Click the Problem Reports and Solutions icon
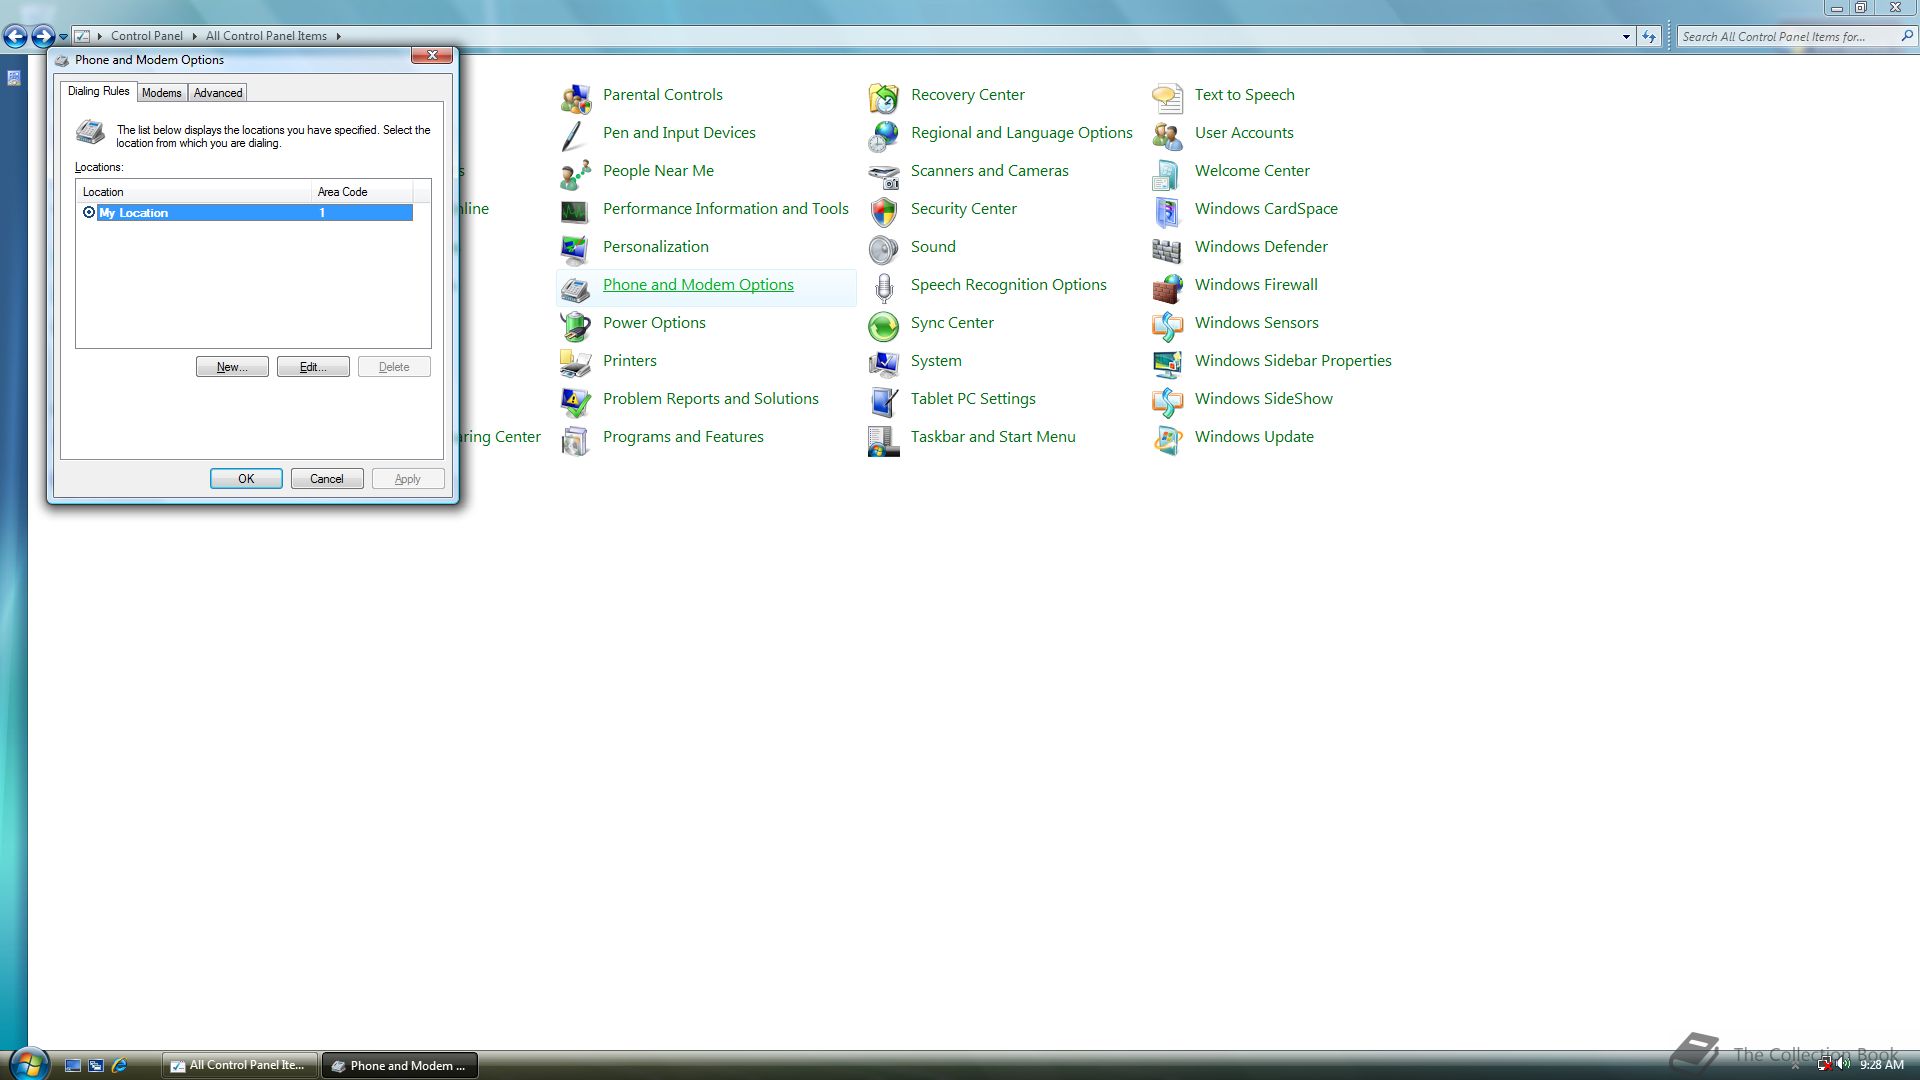Screen dimensions: 1920x1080 click(575, 401)
